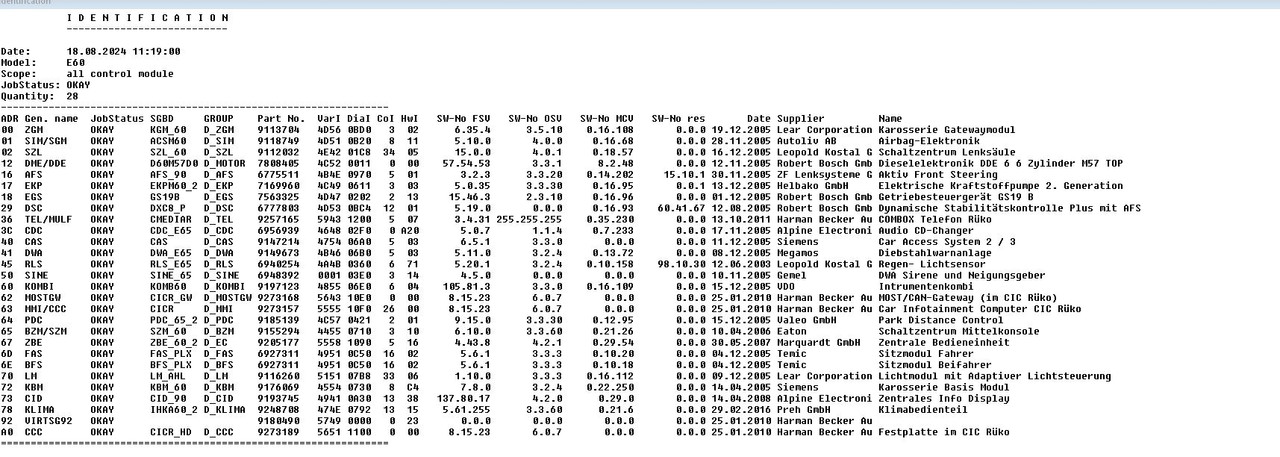Click the Model value 'E60'

tap(76, 62)
